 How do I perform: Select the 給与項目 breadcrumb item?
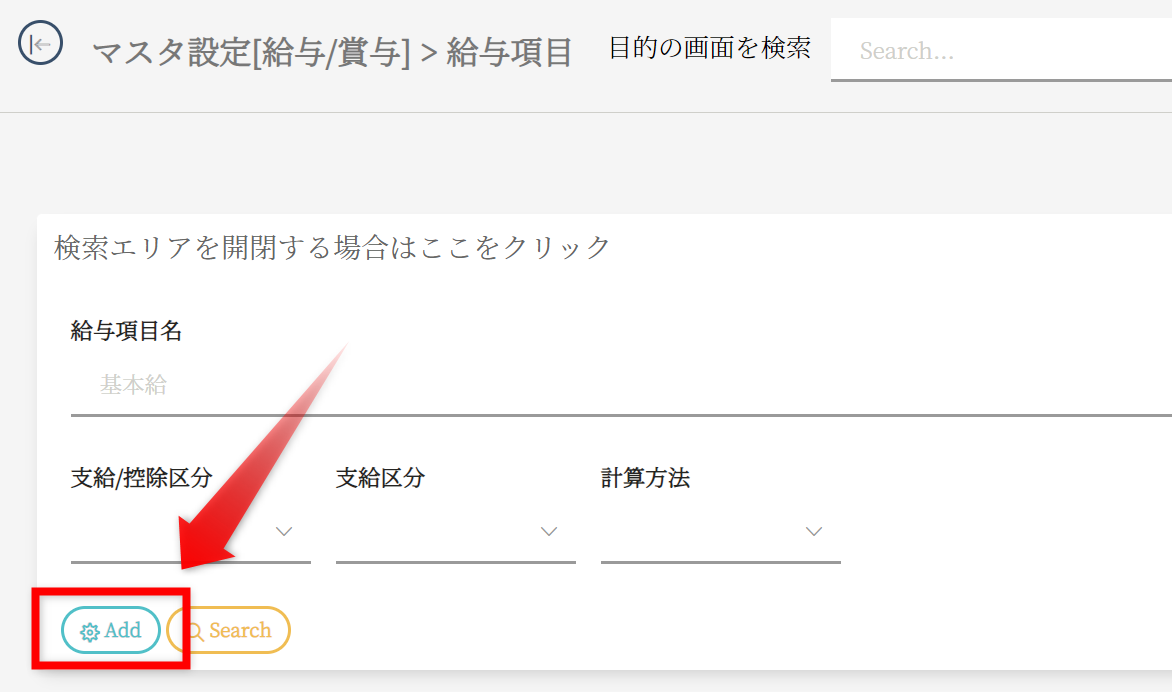(509, 52)
